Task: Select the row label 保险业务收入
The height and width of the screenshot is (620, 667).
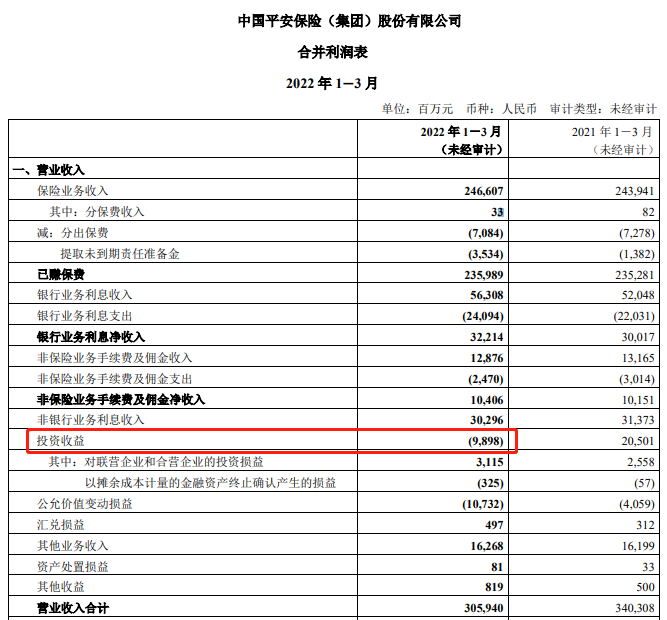Action: (x=73, y=191)
